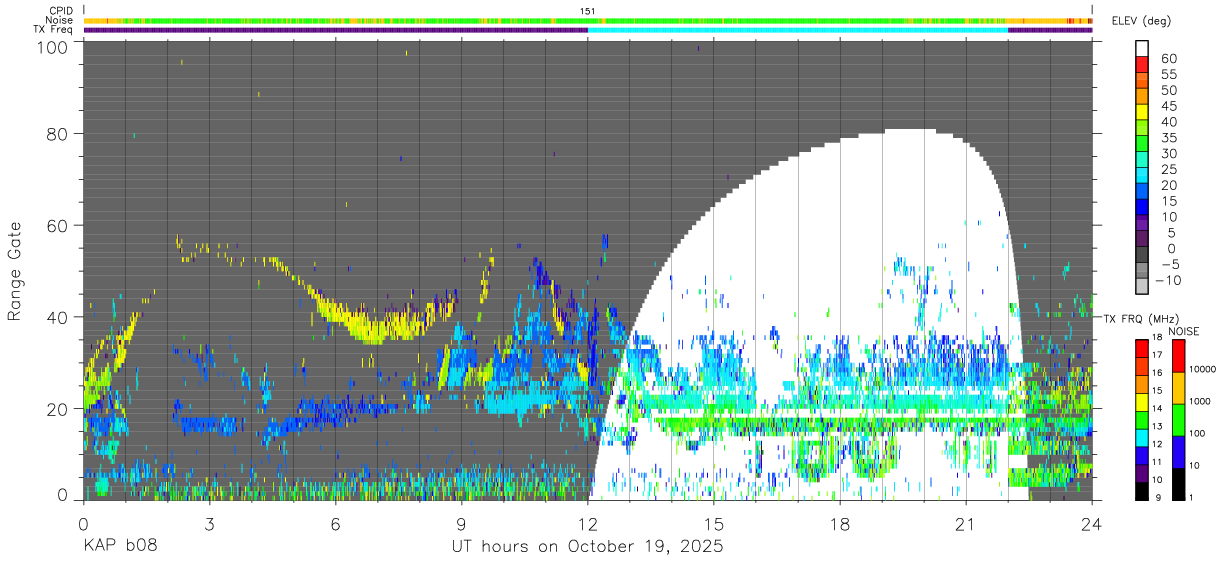The image size is (1228, 567).
Task: Select the red top swatch in TX FRQ legend
Action: tap(1142, 349)
